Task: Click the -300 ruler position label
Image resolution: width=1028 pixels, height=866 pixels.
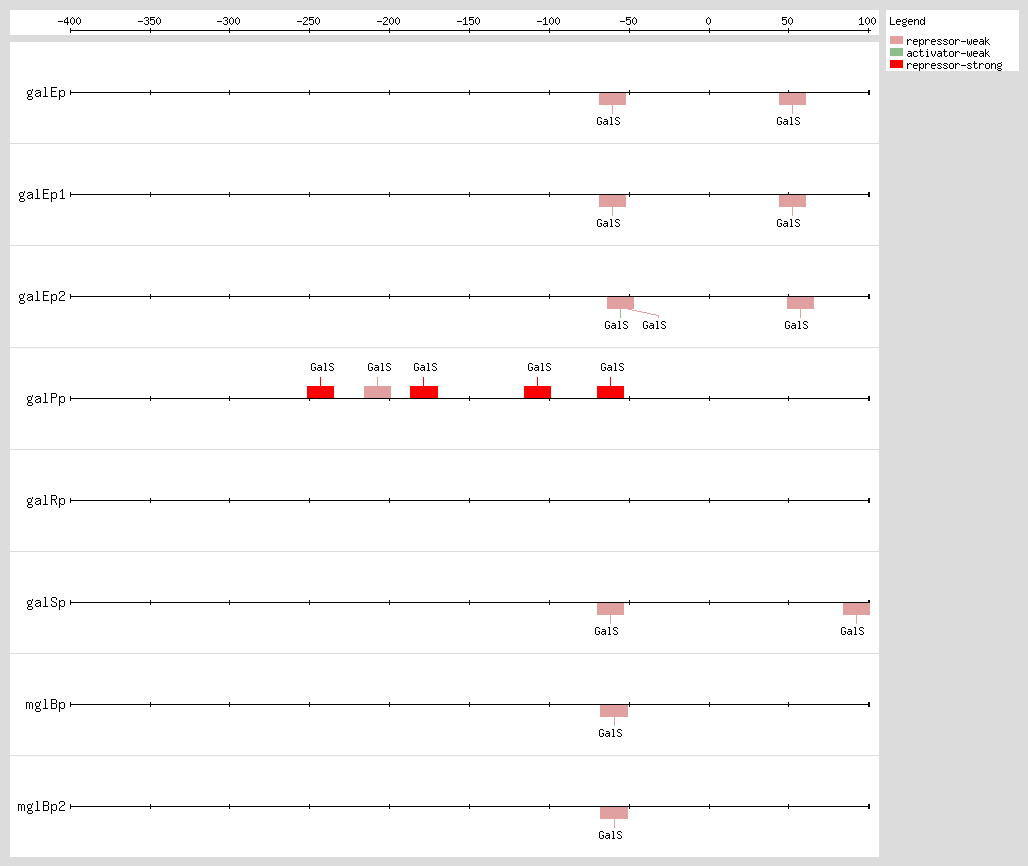Action: [x=229, y=21]
